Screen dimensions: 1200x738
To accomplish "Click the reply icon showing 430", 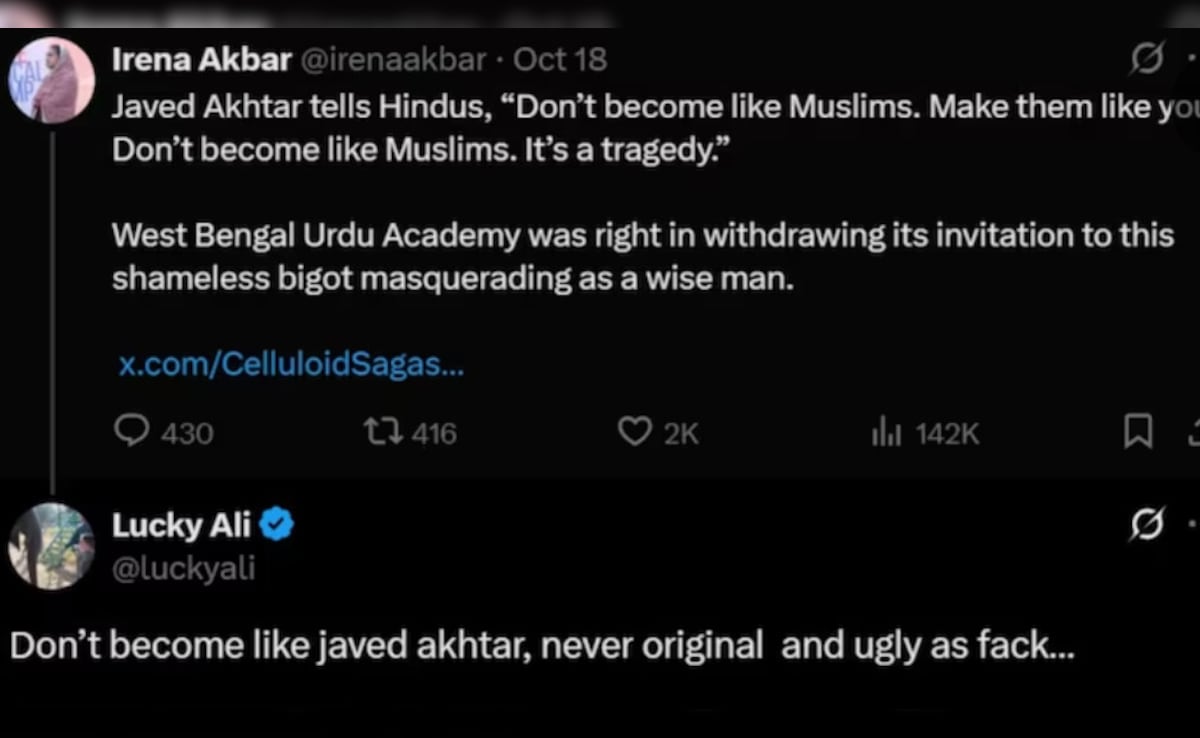I will (132, 432).
